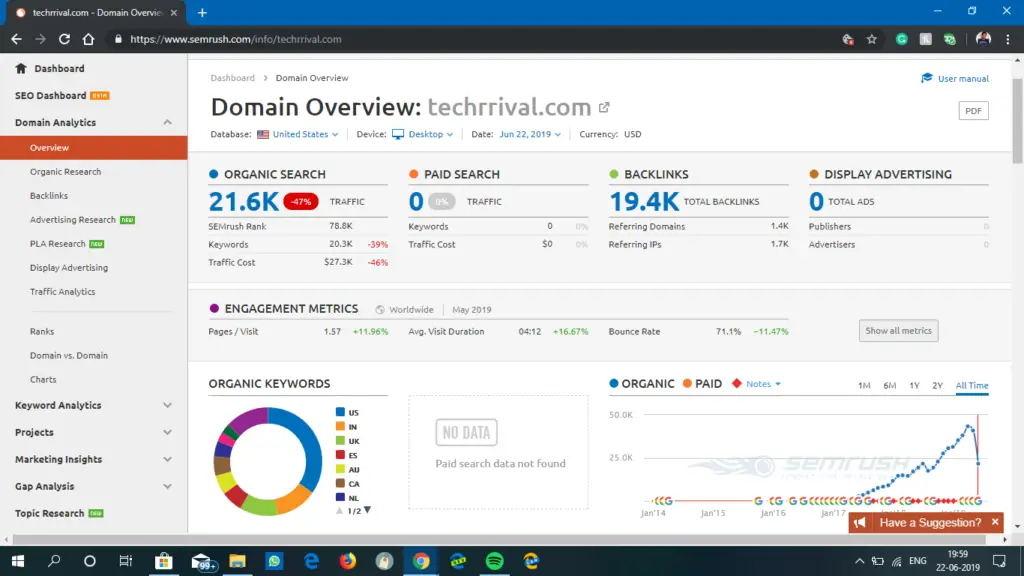The image size is (1024, 576).
Task: Open Windows search from taskbar
Action: click(x=54, y=561)
